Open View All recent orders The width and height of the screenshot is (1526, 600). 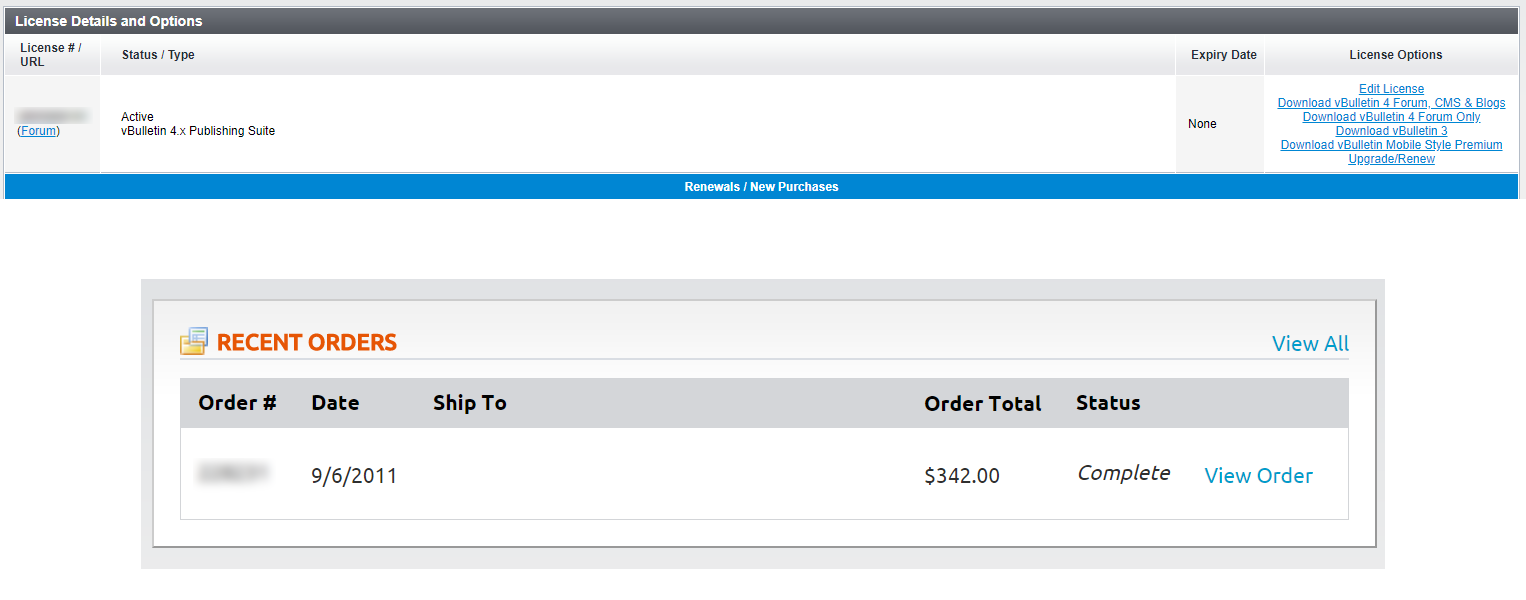1310,343
